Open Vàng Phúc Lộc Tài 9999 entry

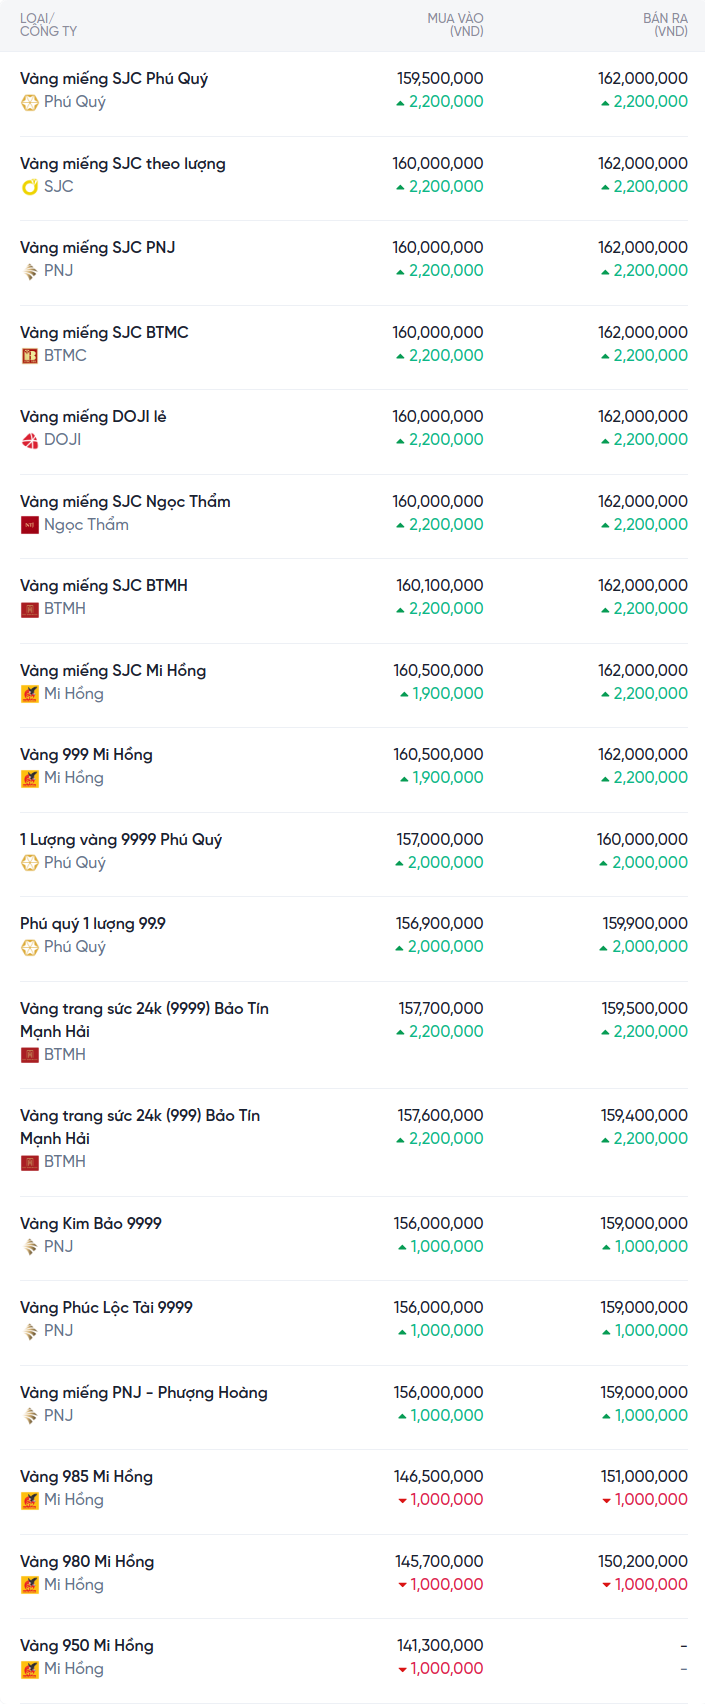106,1307
